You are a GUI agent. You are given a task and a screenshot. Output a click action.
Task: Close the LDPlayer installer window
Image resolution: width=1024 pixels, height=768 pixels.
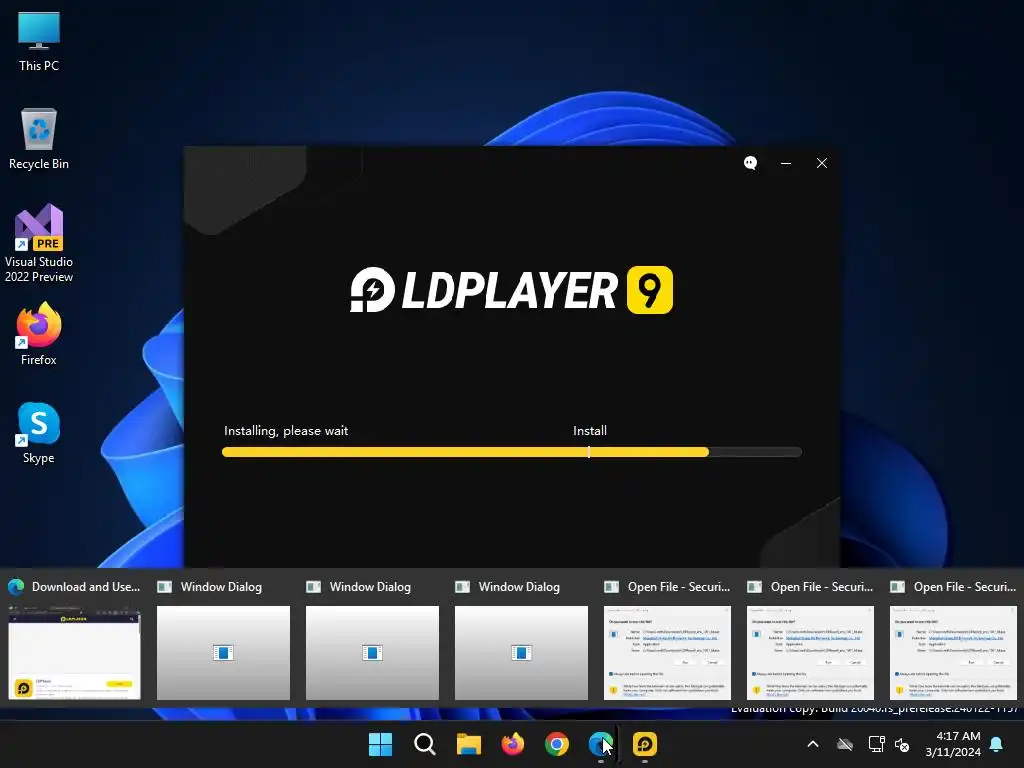(822, 163)
